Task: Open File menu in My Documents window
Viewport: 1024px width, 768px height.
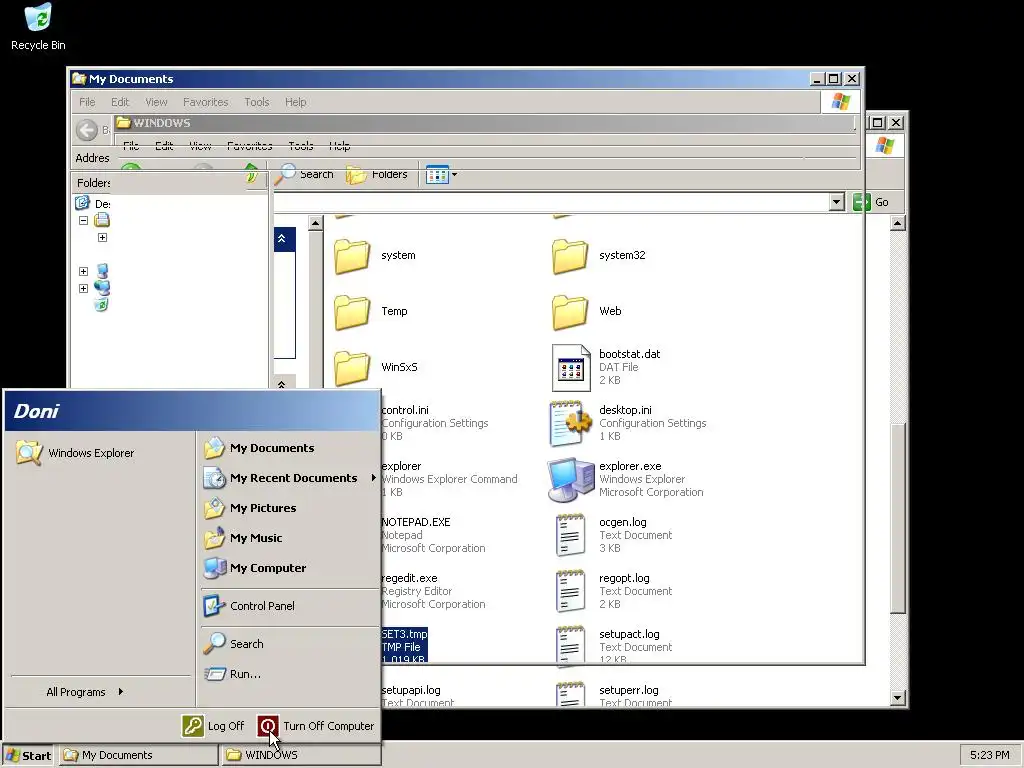Action: [x=87, y=102]
